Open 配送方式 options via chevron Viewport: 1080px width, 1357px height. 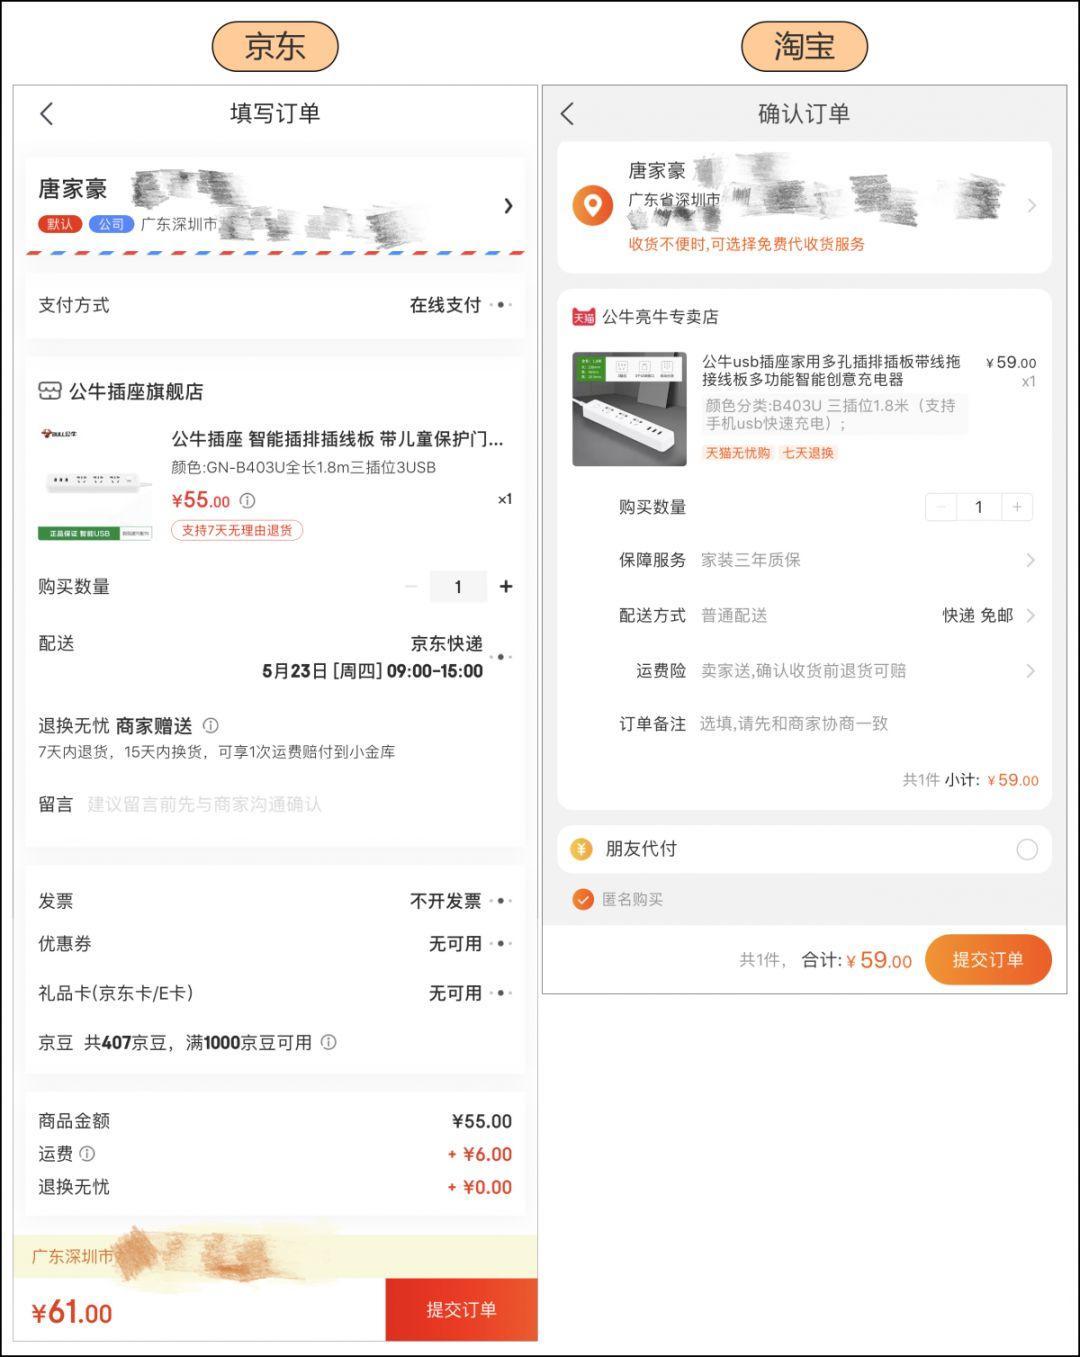pyautogui.click(x=1030, y=616)
